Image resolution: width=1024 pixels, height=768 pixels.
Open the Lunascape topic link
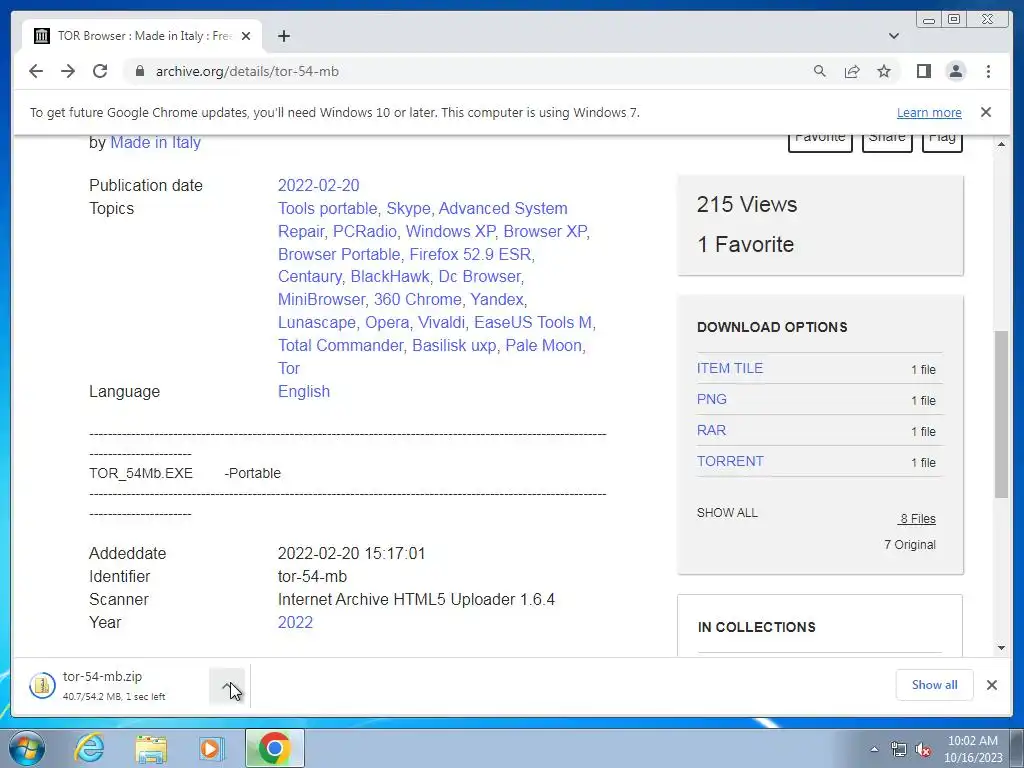317,322
